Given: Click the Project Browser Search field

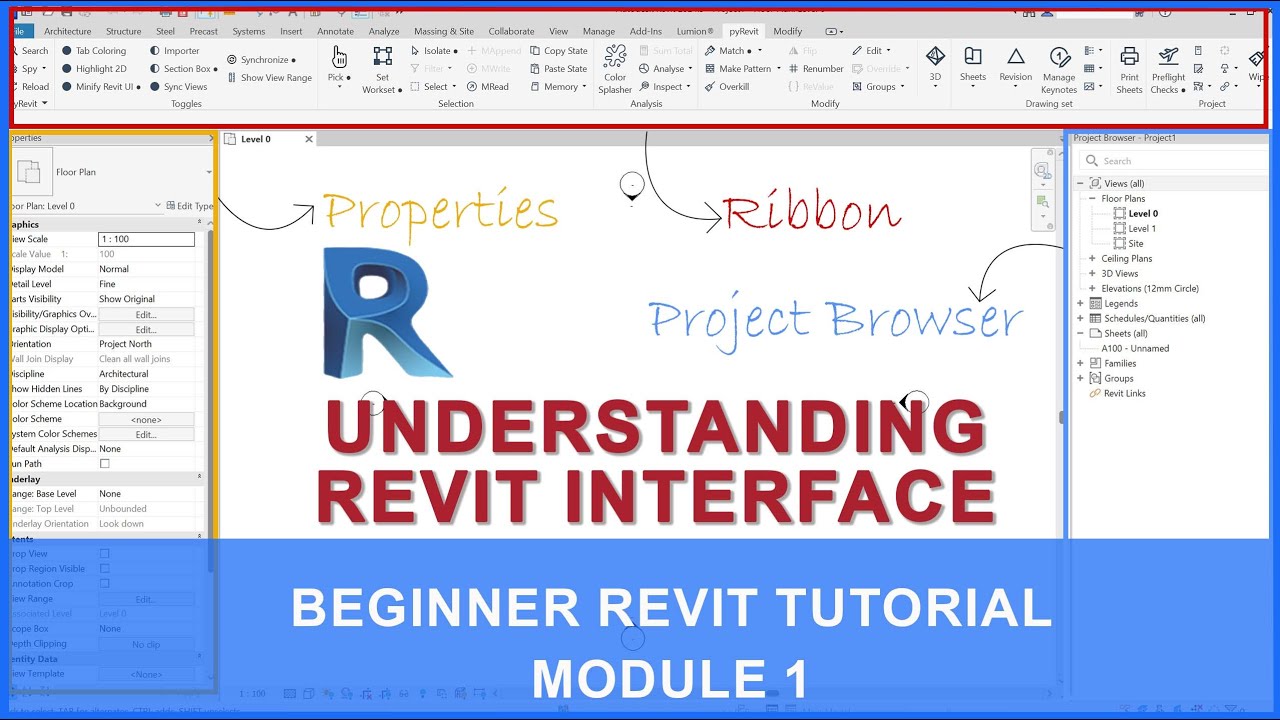Looking at the screenshot, I should pyautogui.click(x=1174, y=161).
